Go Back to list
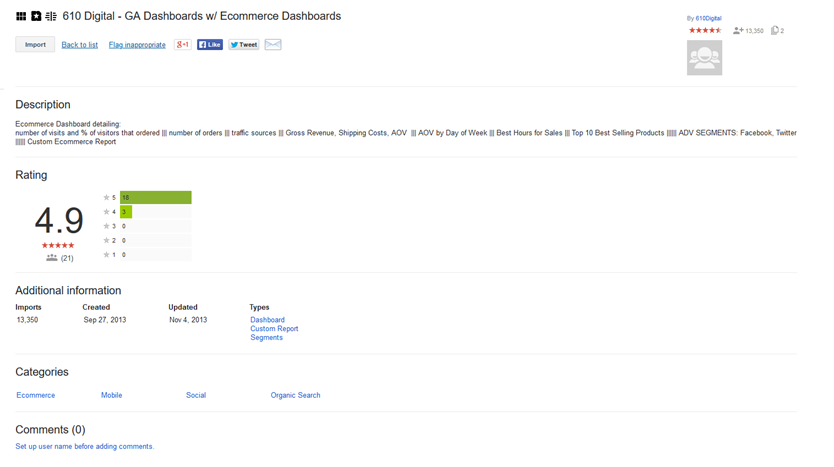The width and height of the screenshot is (834, 467). [80, 45]
